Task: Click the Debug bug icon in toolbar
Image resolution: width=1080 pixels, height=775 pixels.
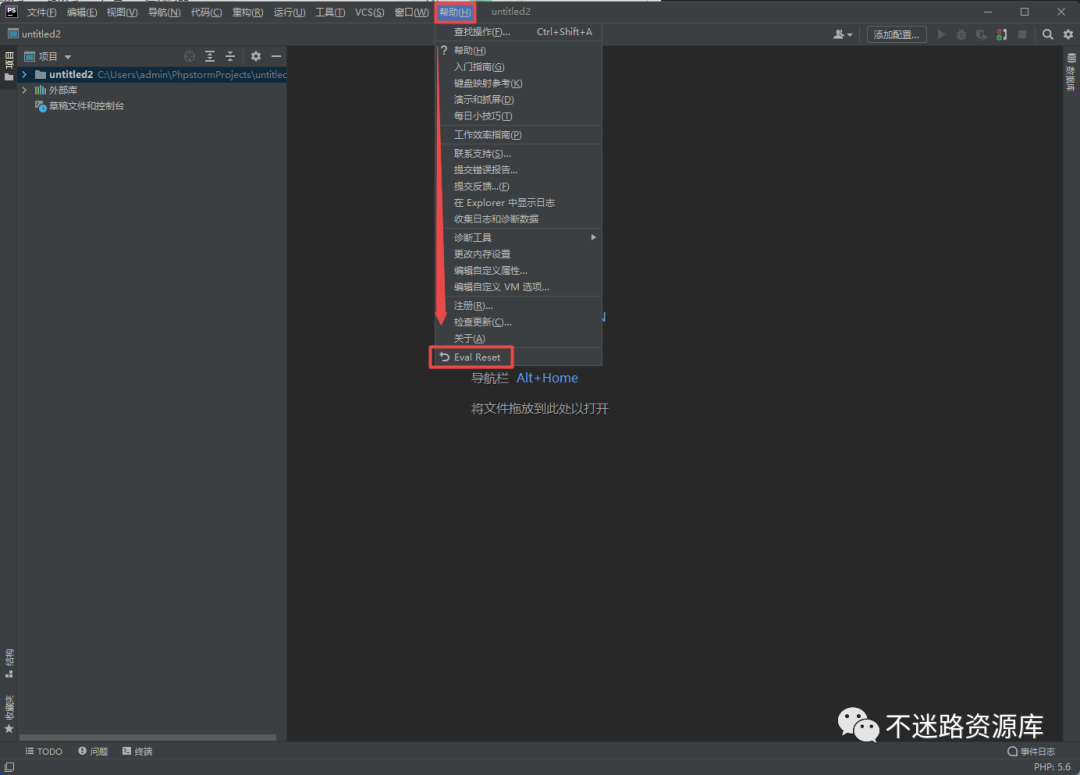Action: pyautogui.click(x=961, y=34)
